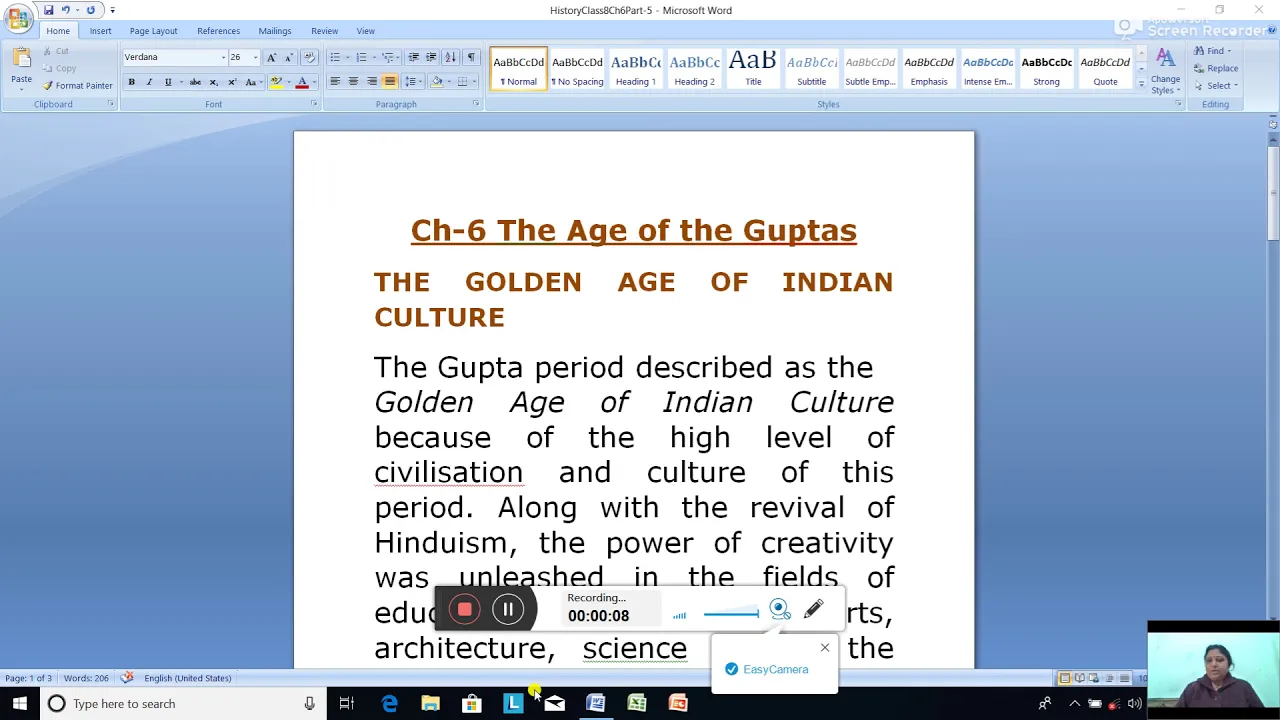Stop the screen recording
The width and height of the screenshot is (1280, 720).
click(x=465, y=610)
